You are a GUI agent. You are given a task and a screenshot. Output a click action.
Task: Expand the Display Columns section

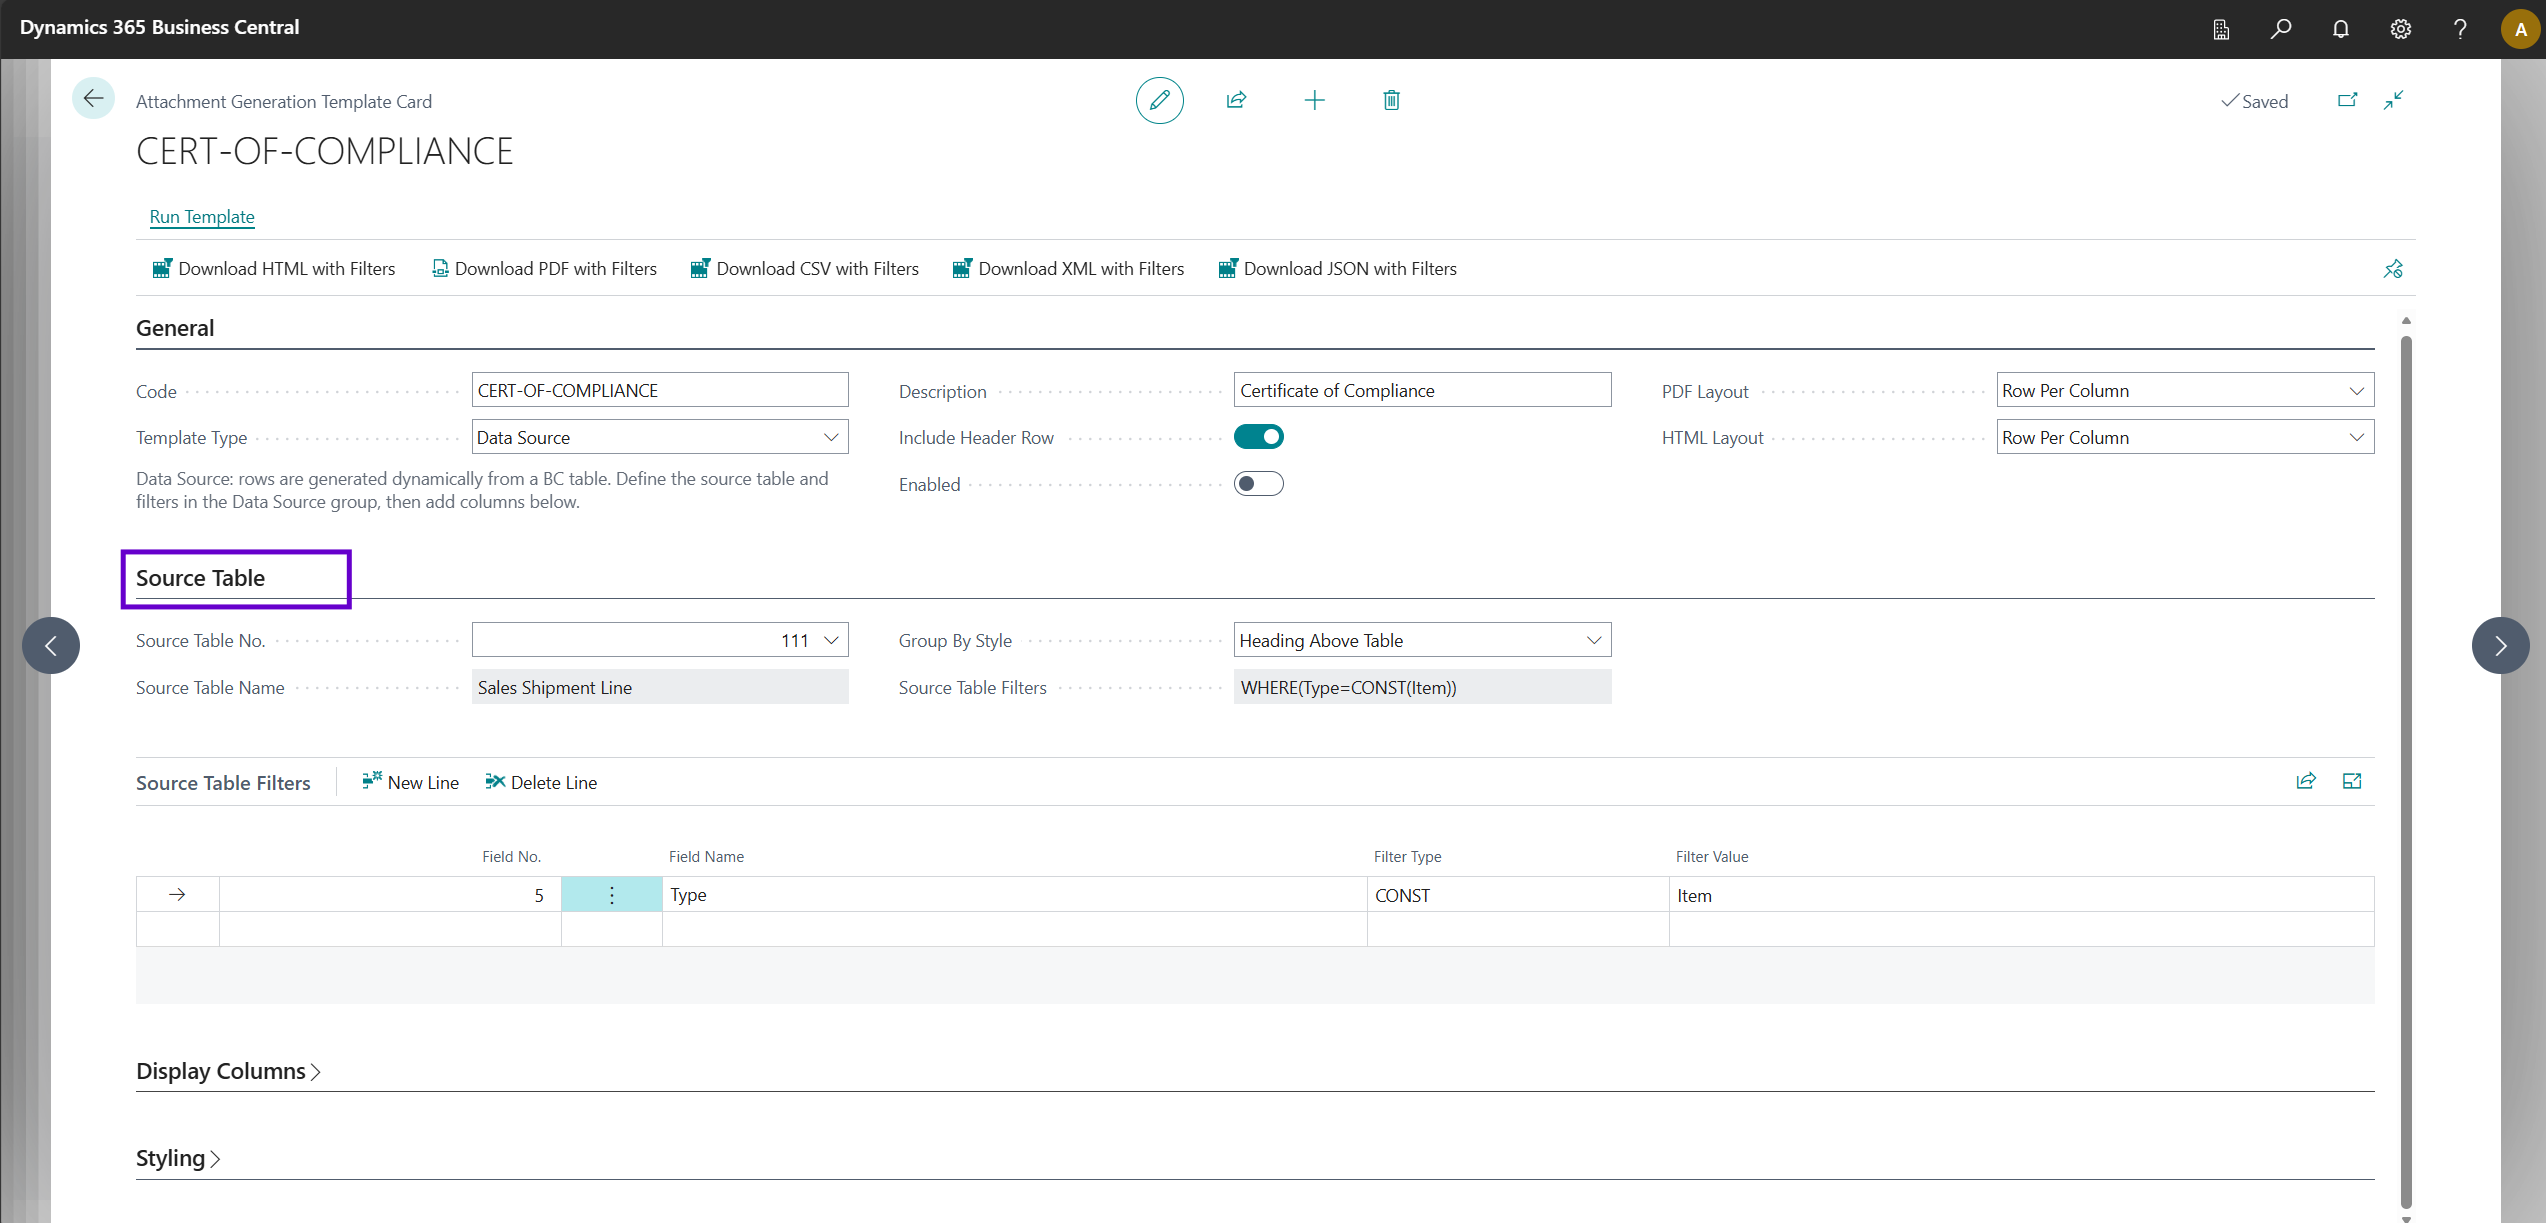coord(228,1071)
